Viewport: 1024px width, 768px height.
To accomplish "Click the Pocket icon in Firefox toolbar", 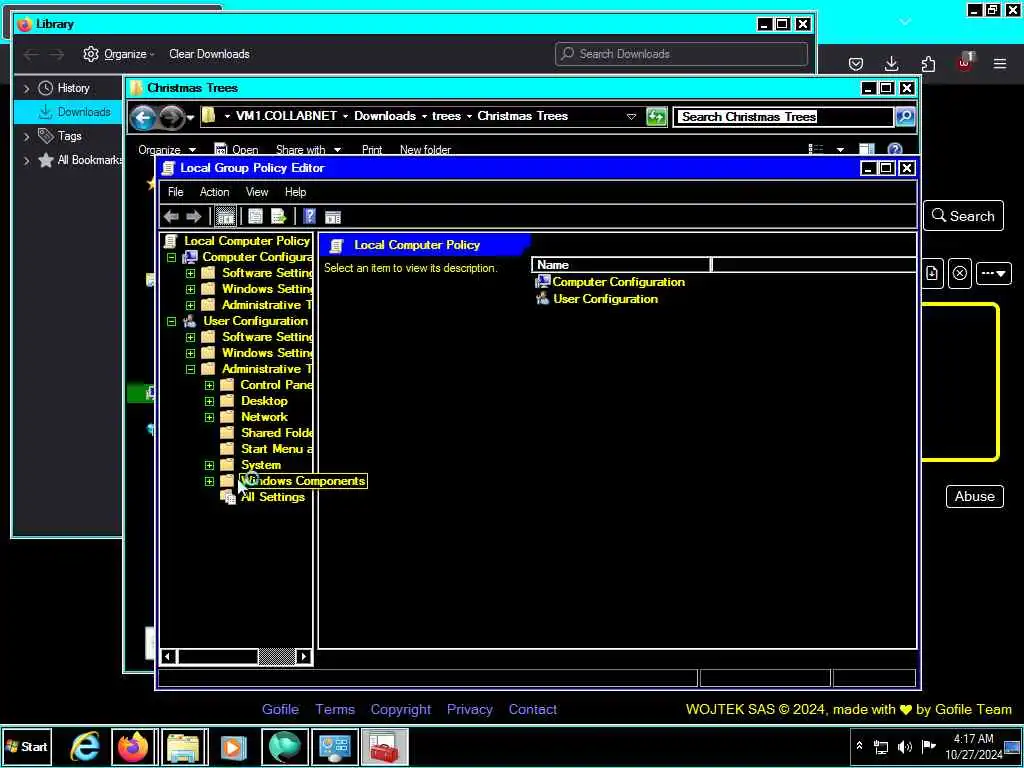I will click(x=856, y=63).
